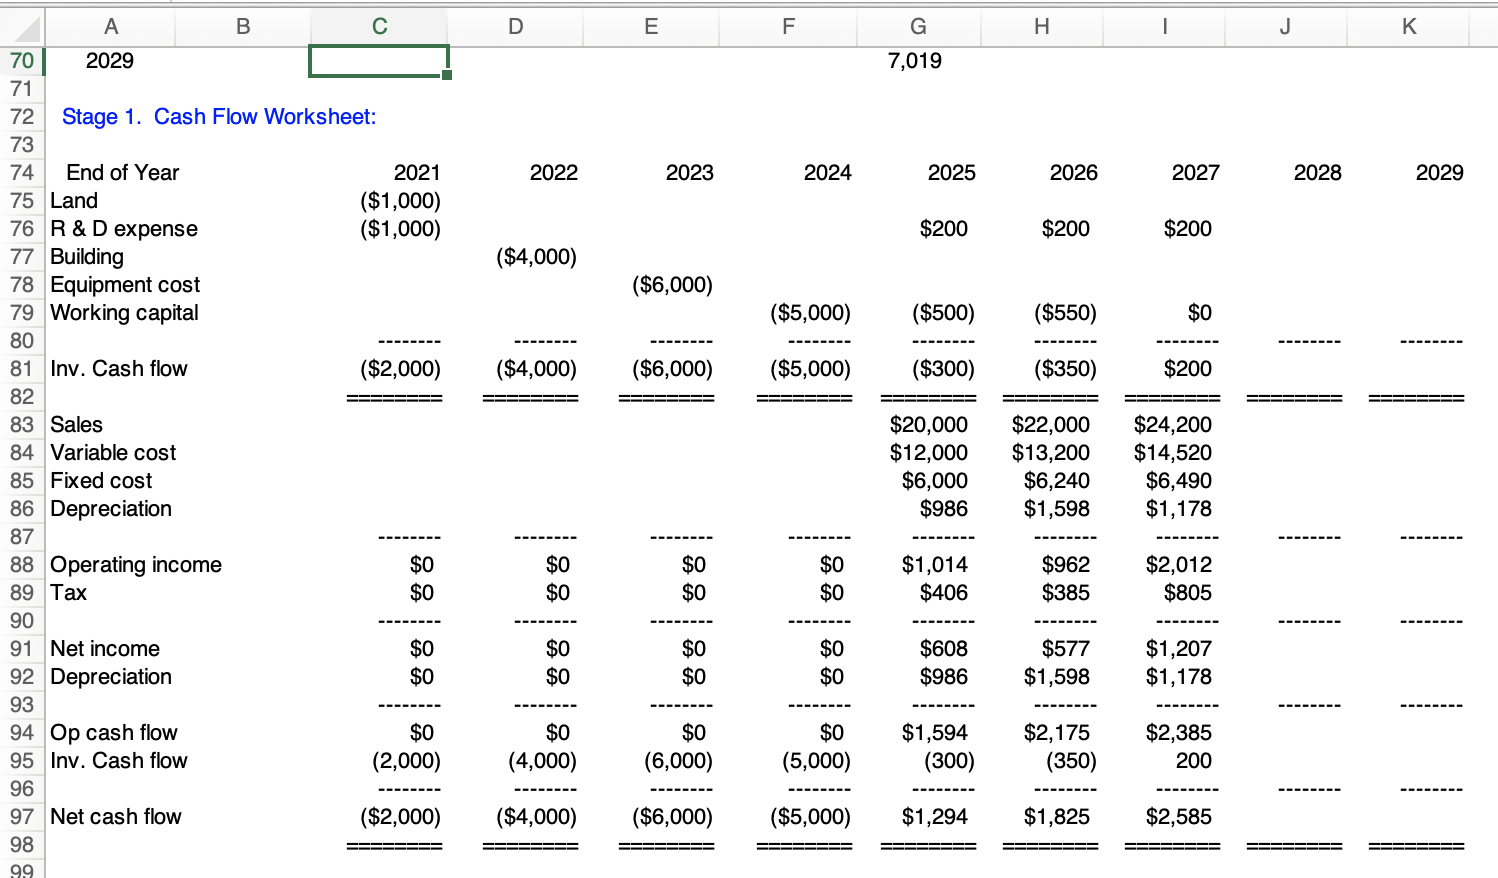Select the 'Working capital' label cell

pos(123,313)
